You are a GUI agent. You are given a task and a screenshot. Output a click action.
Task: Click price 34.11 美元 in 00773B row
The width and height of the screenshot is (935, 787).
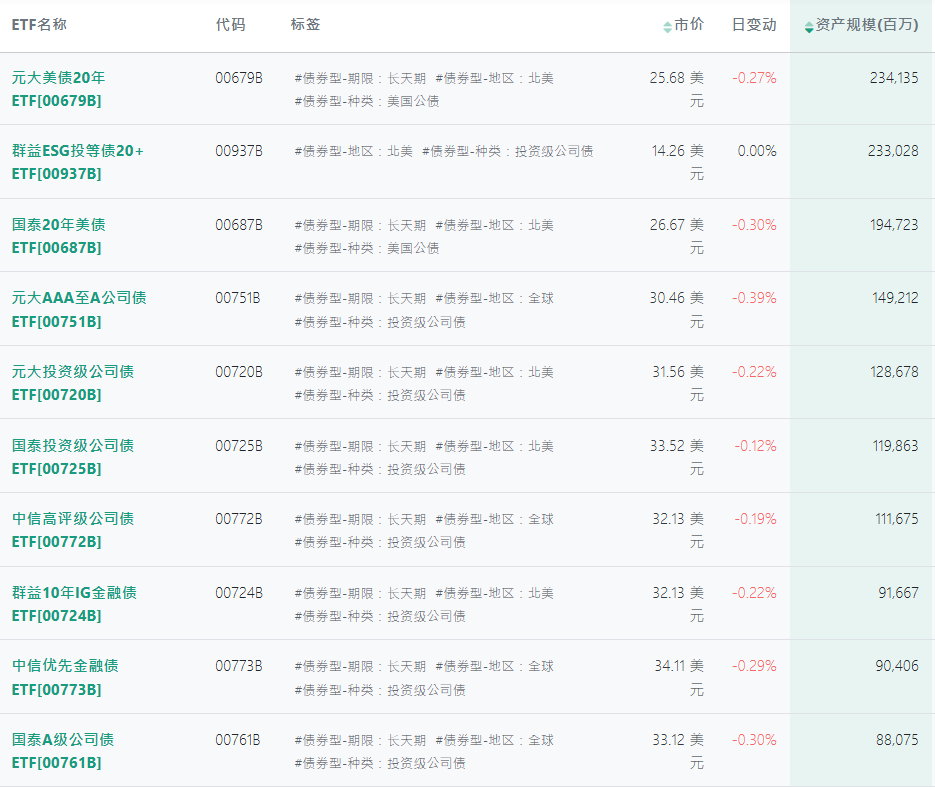coord(679,677)
